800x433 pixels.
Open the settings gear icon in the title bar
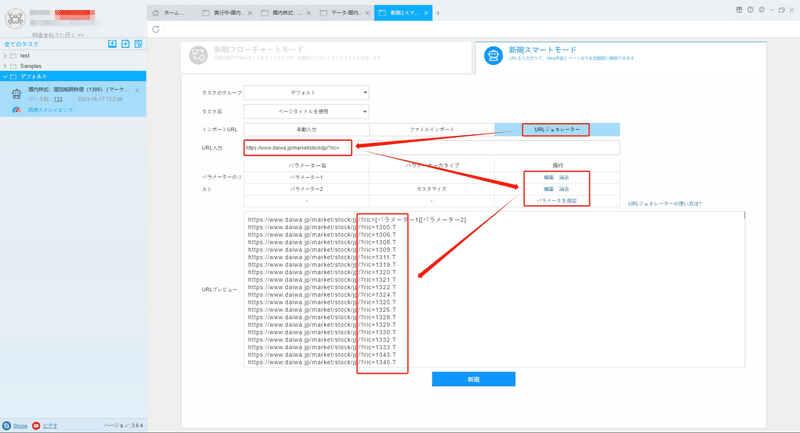761,10
